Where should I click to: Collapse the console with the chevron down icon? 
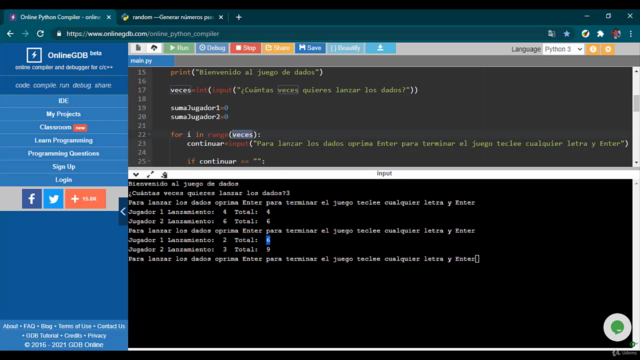pyautogui.click(x=136, y=174)
